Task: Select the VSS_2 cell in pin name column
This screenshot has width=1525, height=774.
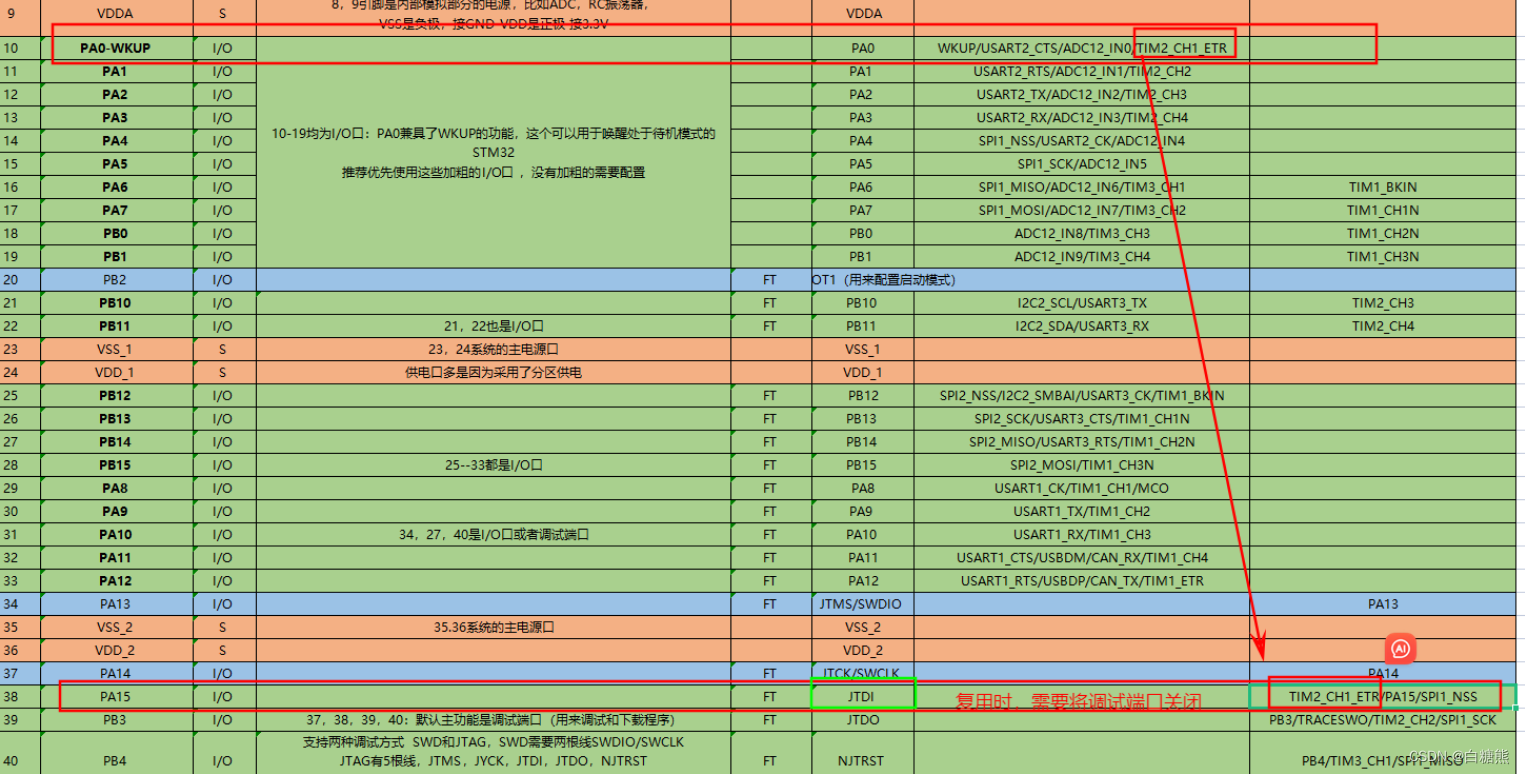Action: [114, 627]
